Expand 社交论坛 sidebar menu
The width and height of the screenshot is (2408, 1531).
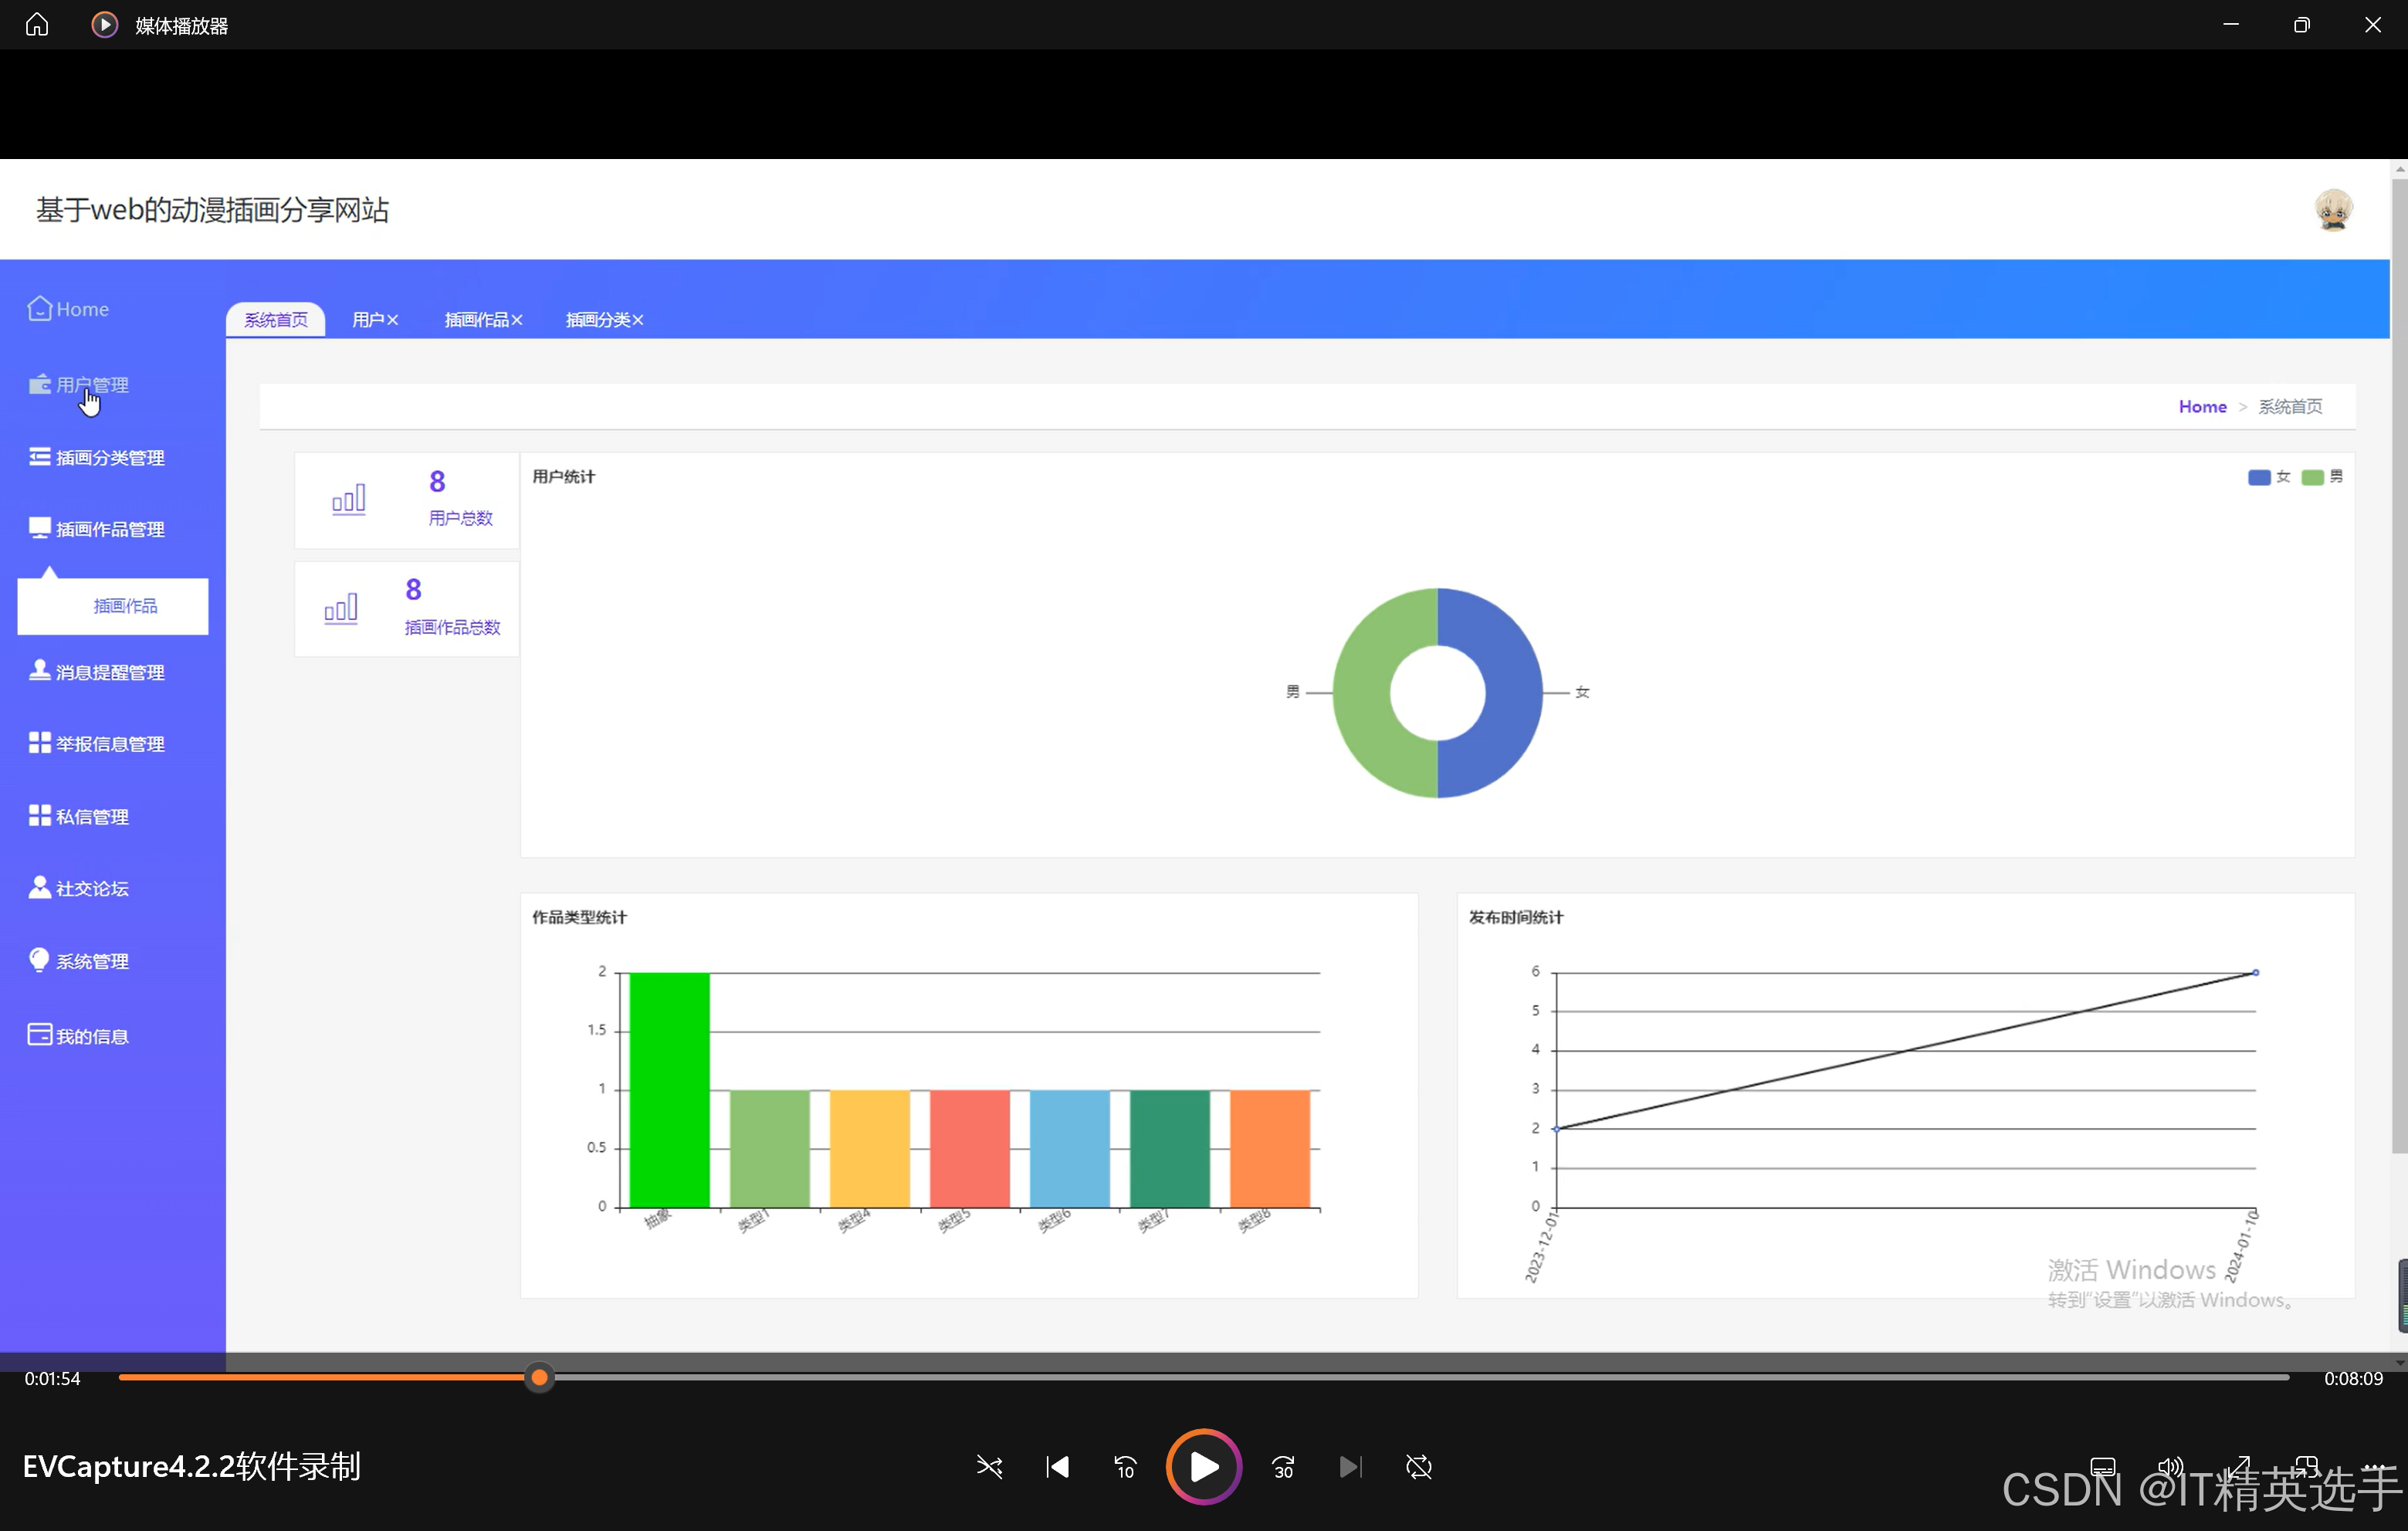79,889
